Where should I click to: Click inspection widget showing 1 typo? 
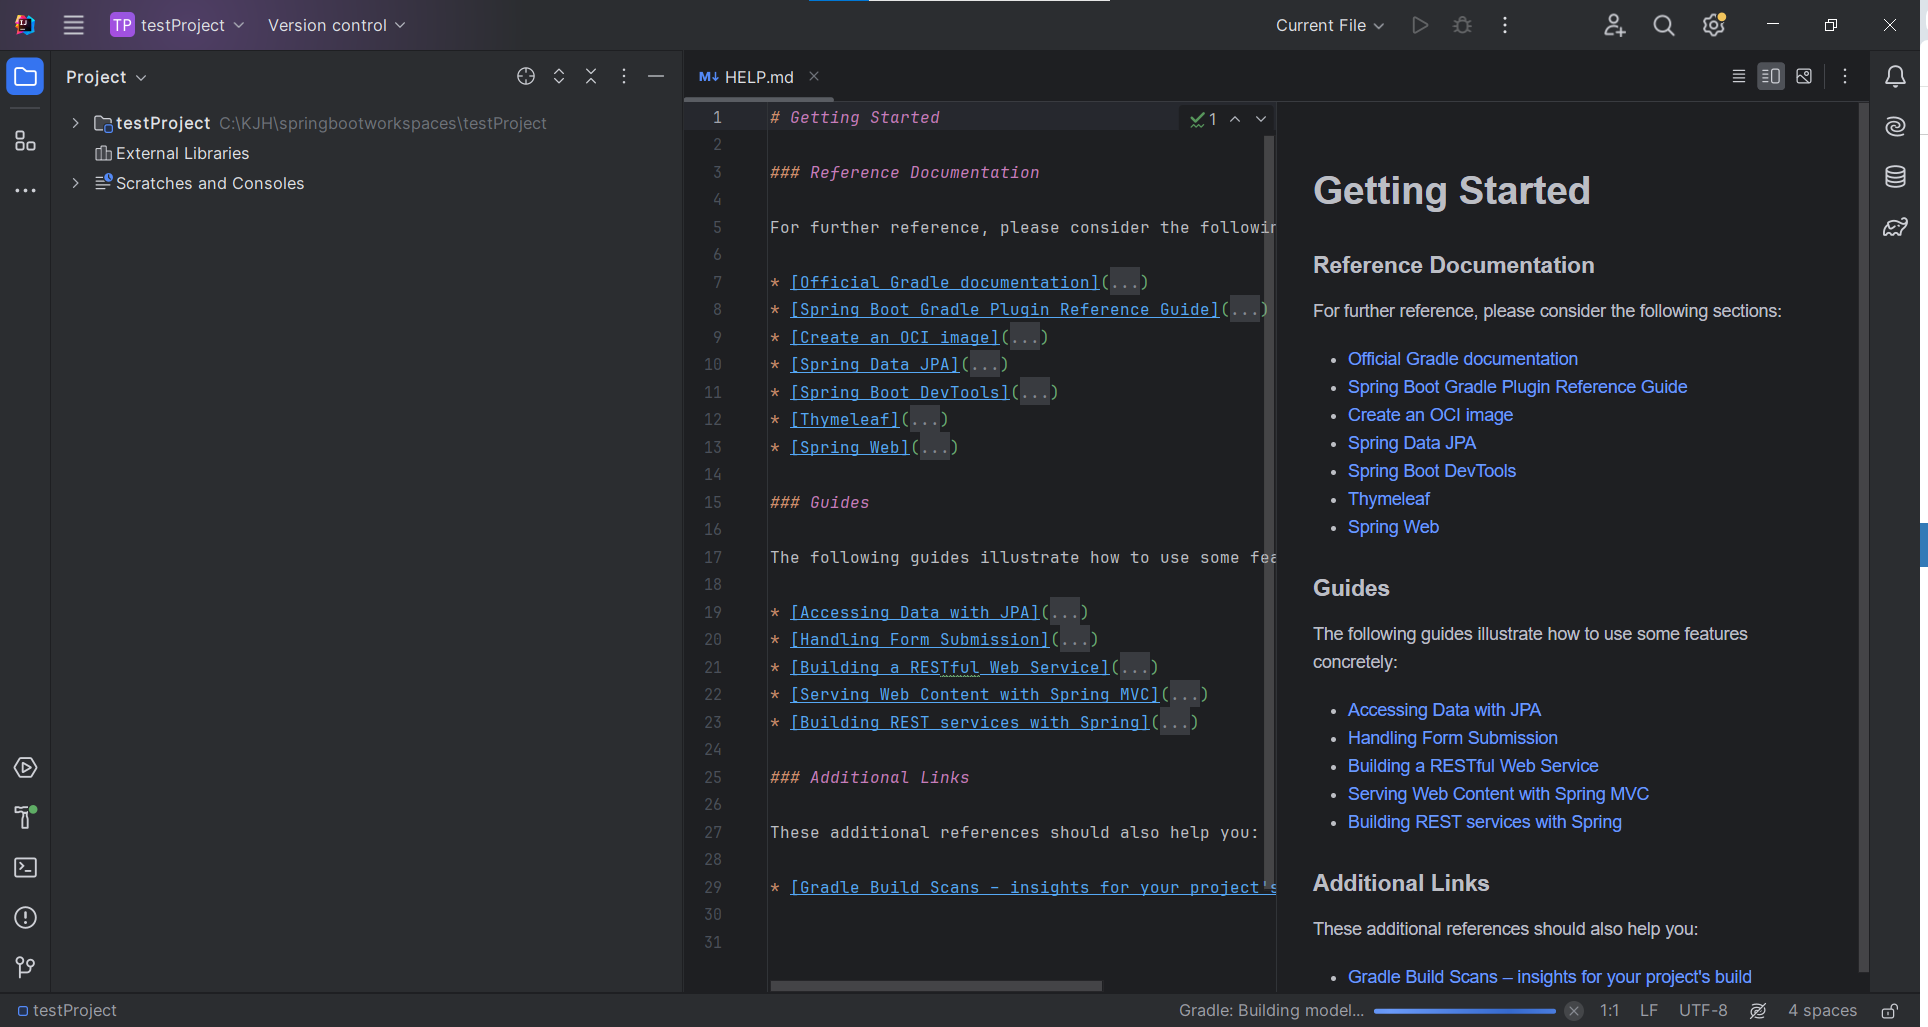(1203, 119)
